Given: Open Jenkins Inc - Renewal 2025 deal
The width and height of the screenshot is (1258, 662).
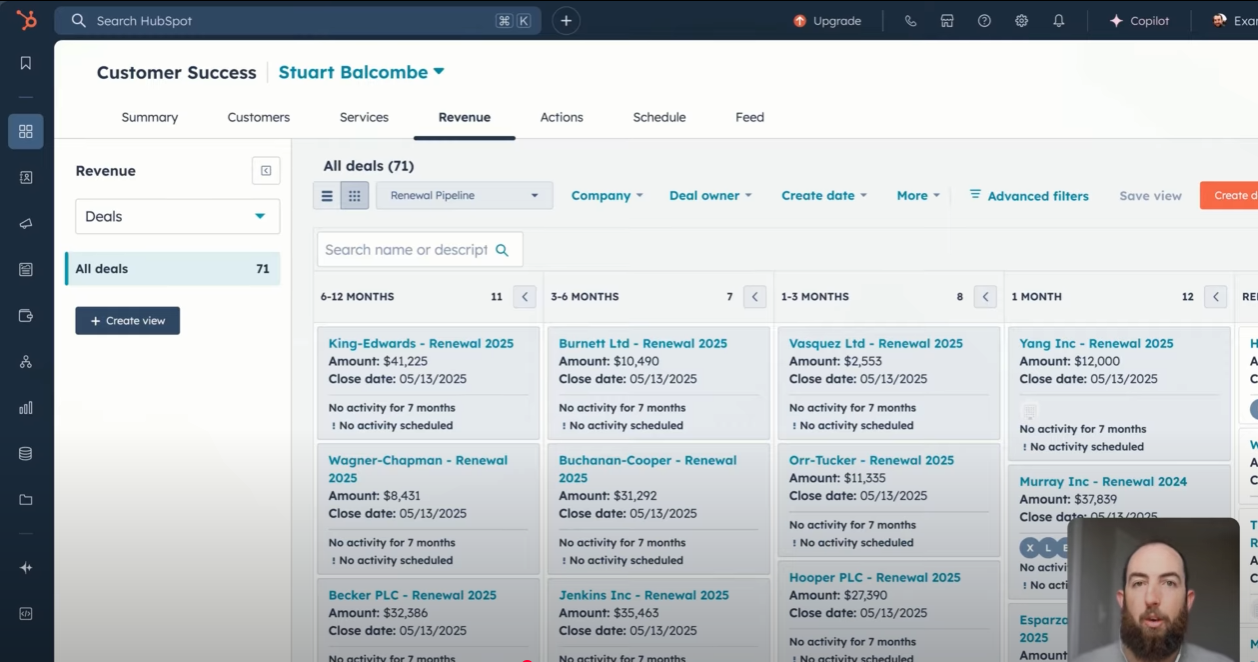Looking at the screenshot, I should [644, 595].
